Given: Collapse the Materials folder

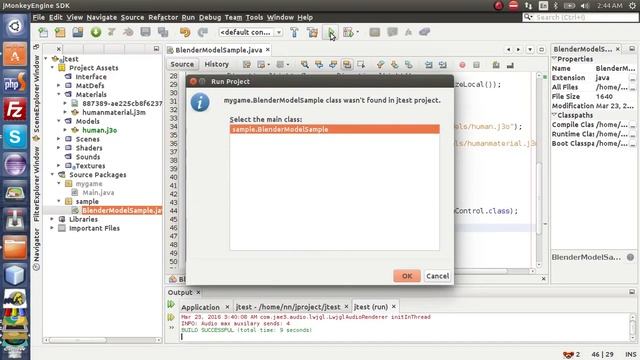Looking at the screenshot, I should coord(59,94).
